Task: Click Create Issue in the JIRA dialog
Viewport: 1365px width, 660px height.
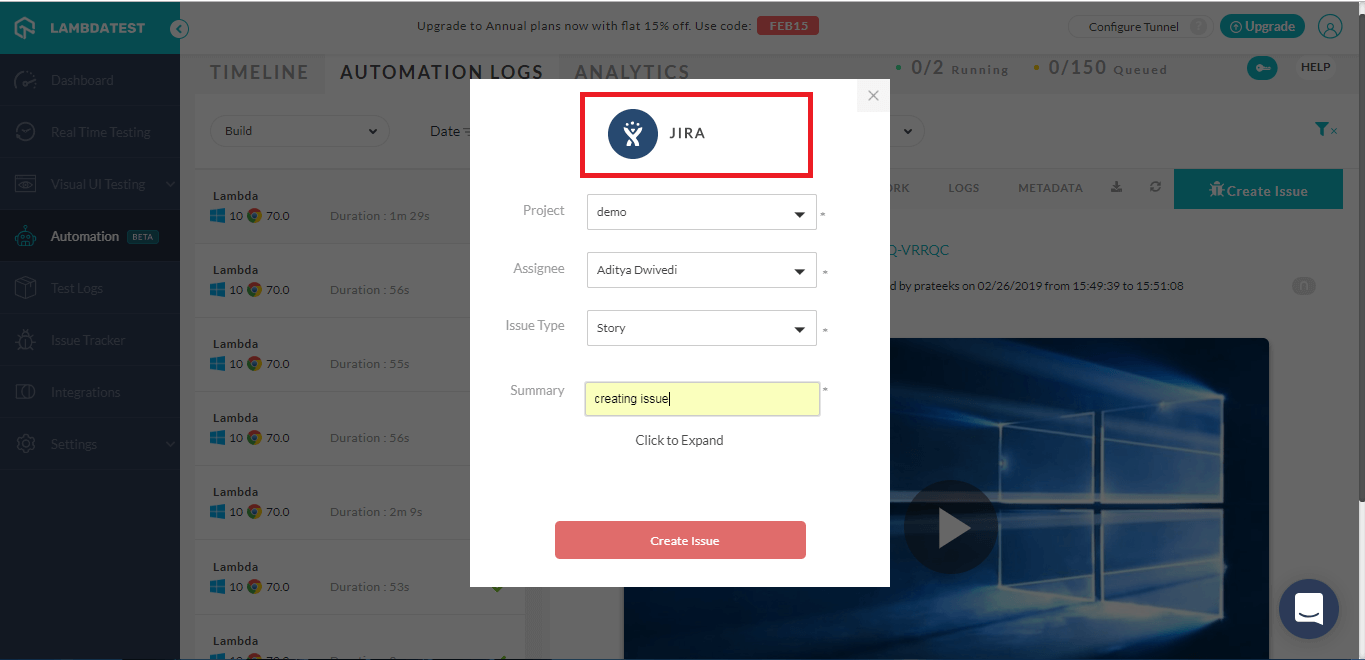Action: pos(680,540)
